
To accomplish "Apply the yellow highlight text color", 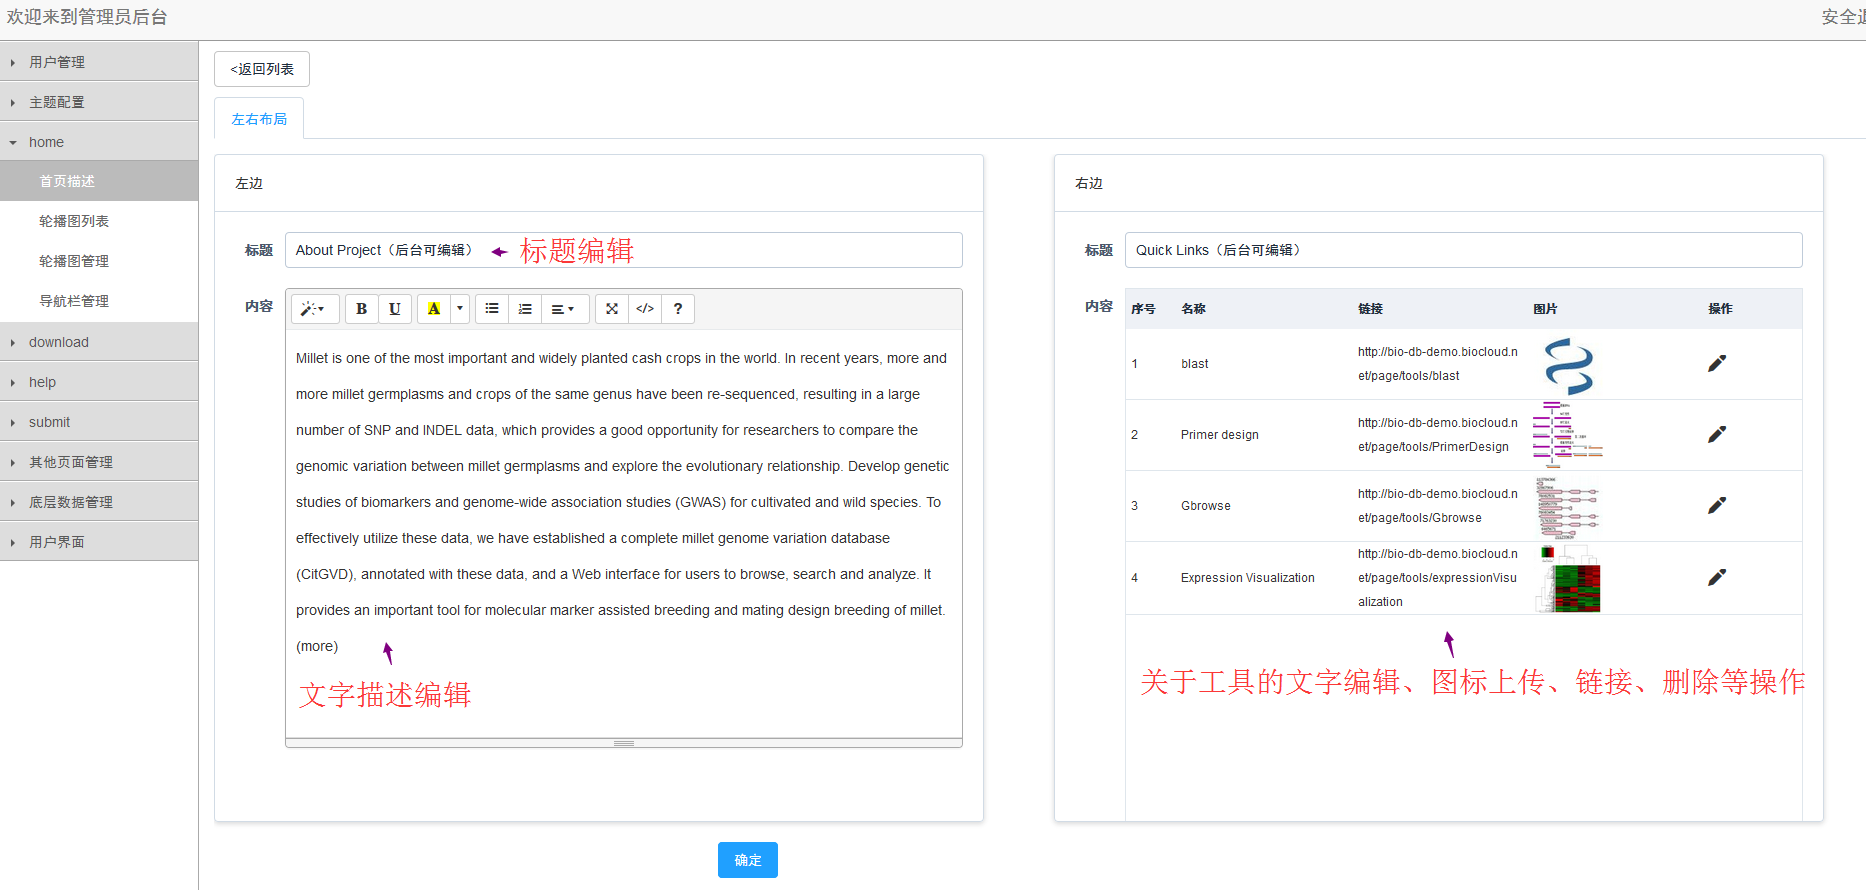I will [434, 309].
